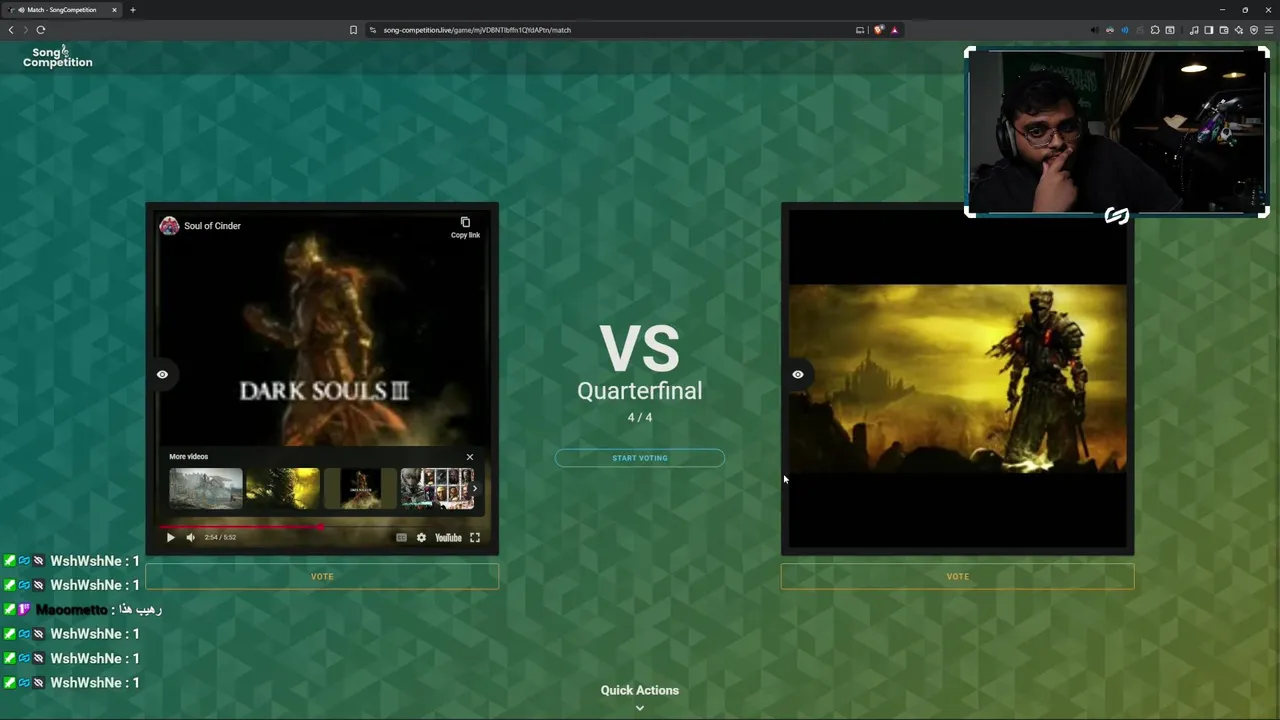Bookmark this page
The height and width of the screenshot is (720, 1280).
coord(353,30)
